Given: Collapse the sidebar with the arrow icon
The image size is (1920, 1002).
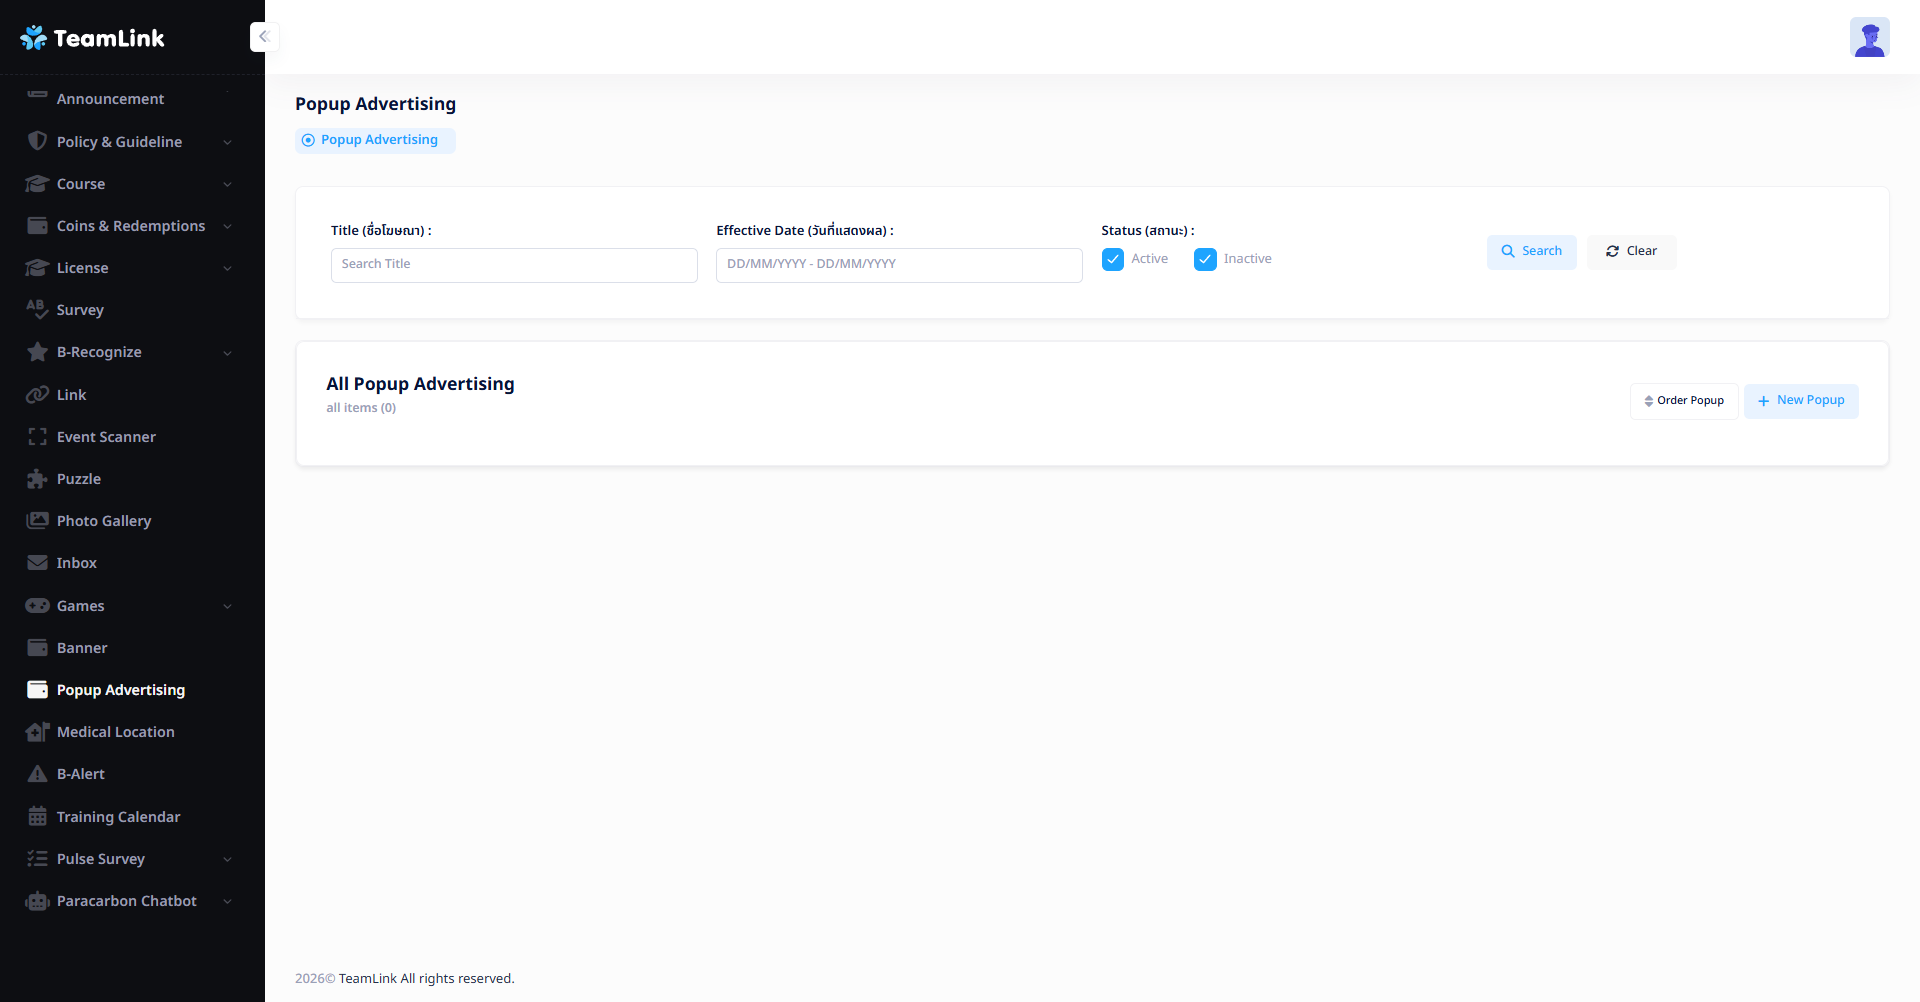Looking at the screenshot, I should pos(264,37).
